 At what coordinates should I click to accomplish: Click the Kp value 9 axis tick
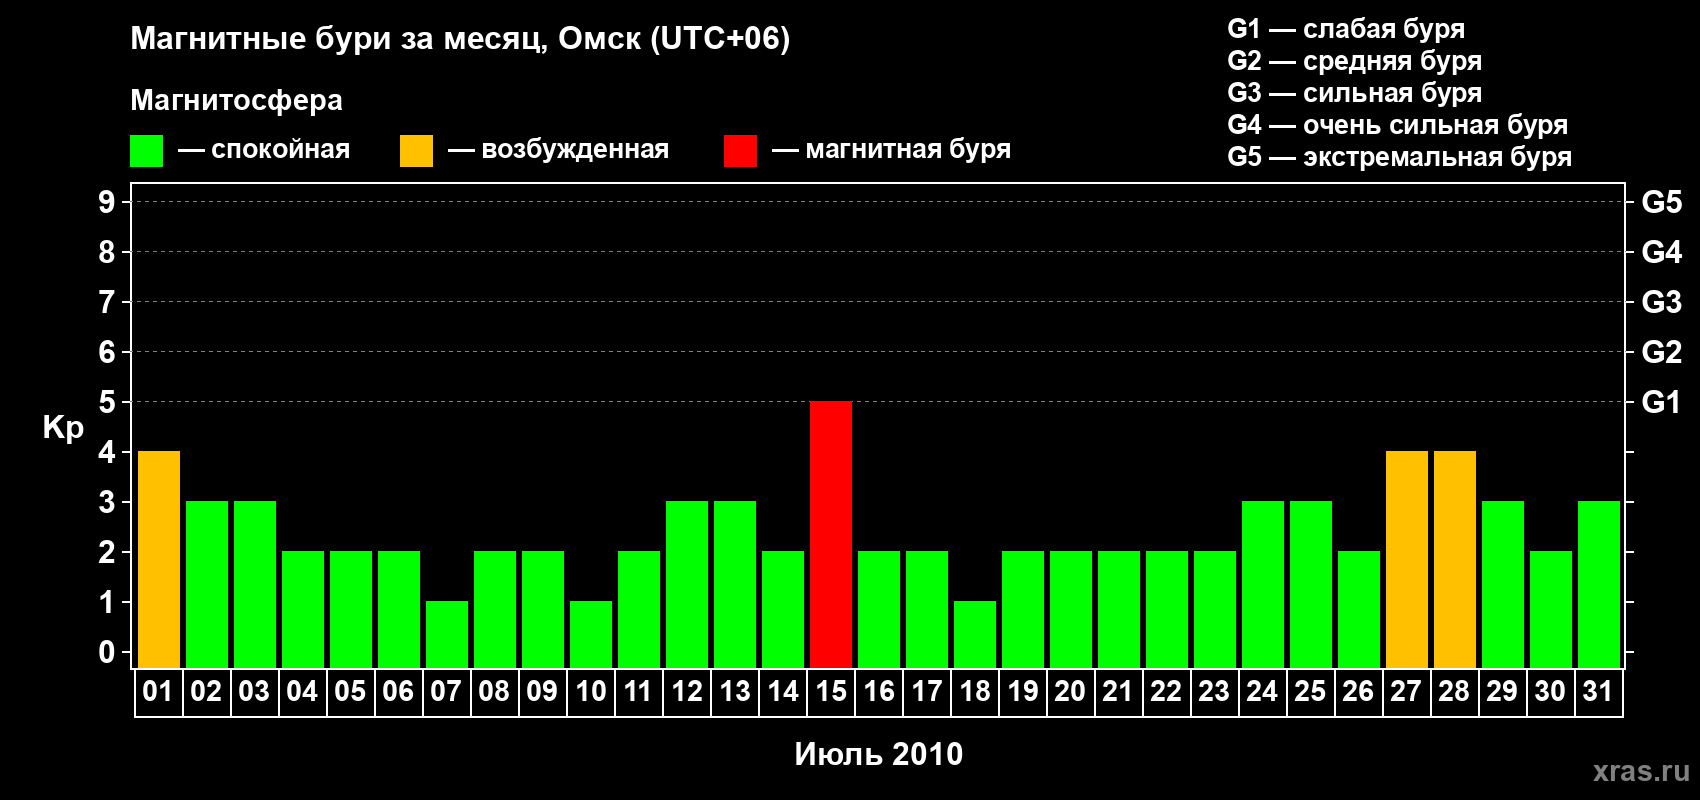click(x=107, y=202)
